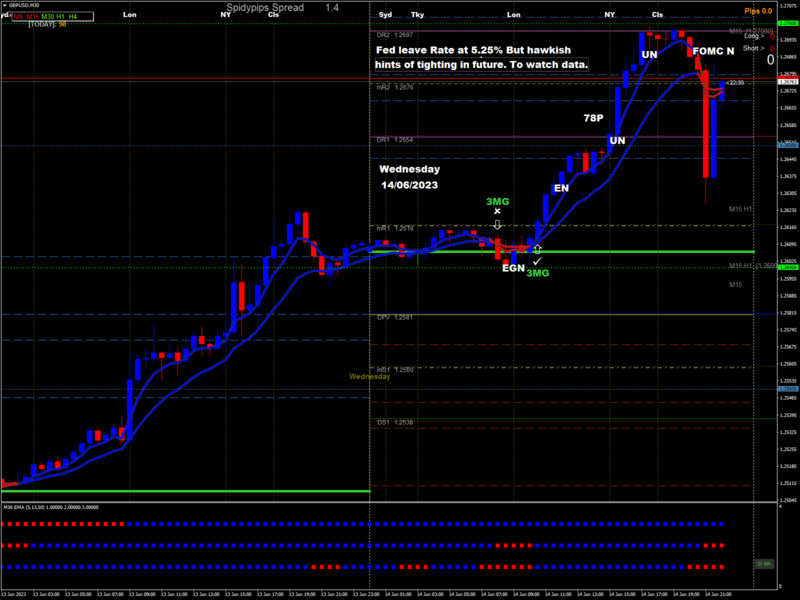Image resolution: width=800 pixels, height=600 pixels.
Task: Click the white current price tag on axis
Action: (788, 82)
